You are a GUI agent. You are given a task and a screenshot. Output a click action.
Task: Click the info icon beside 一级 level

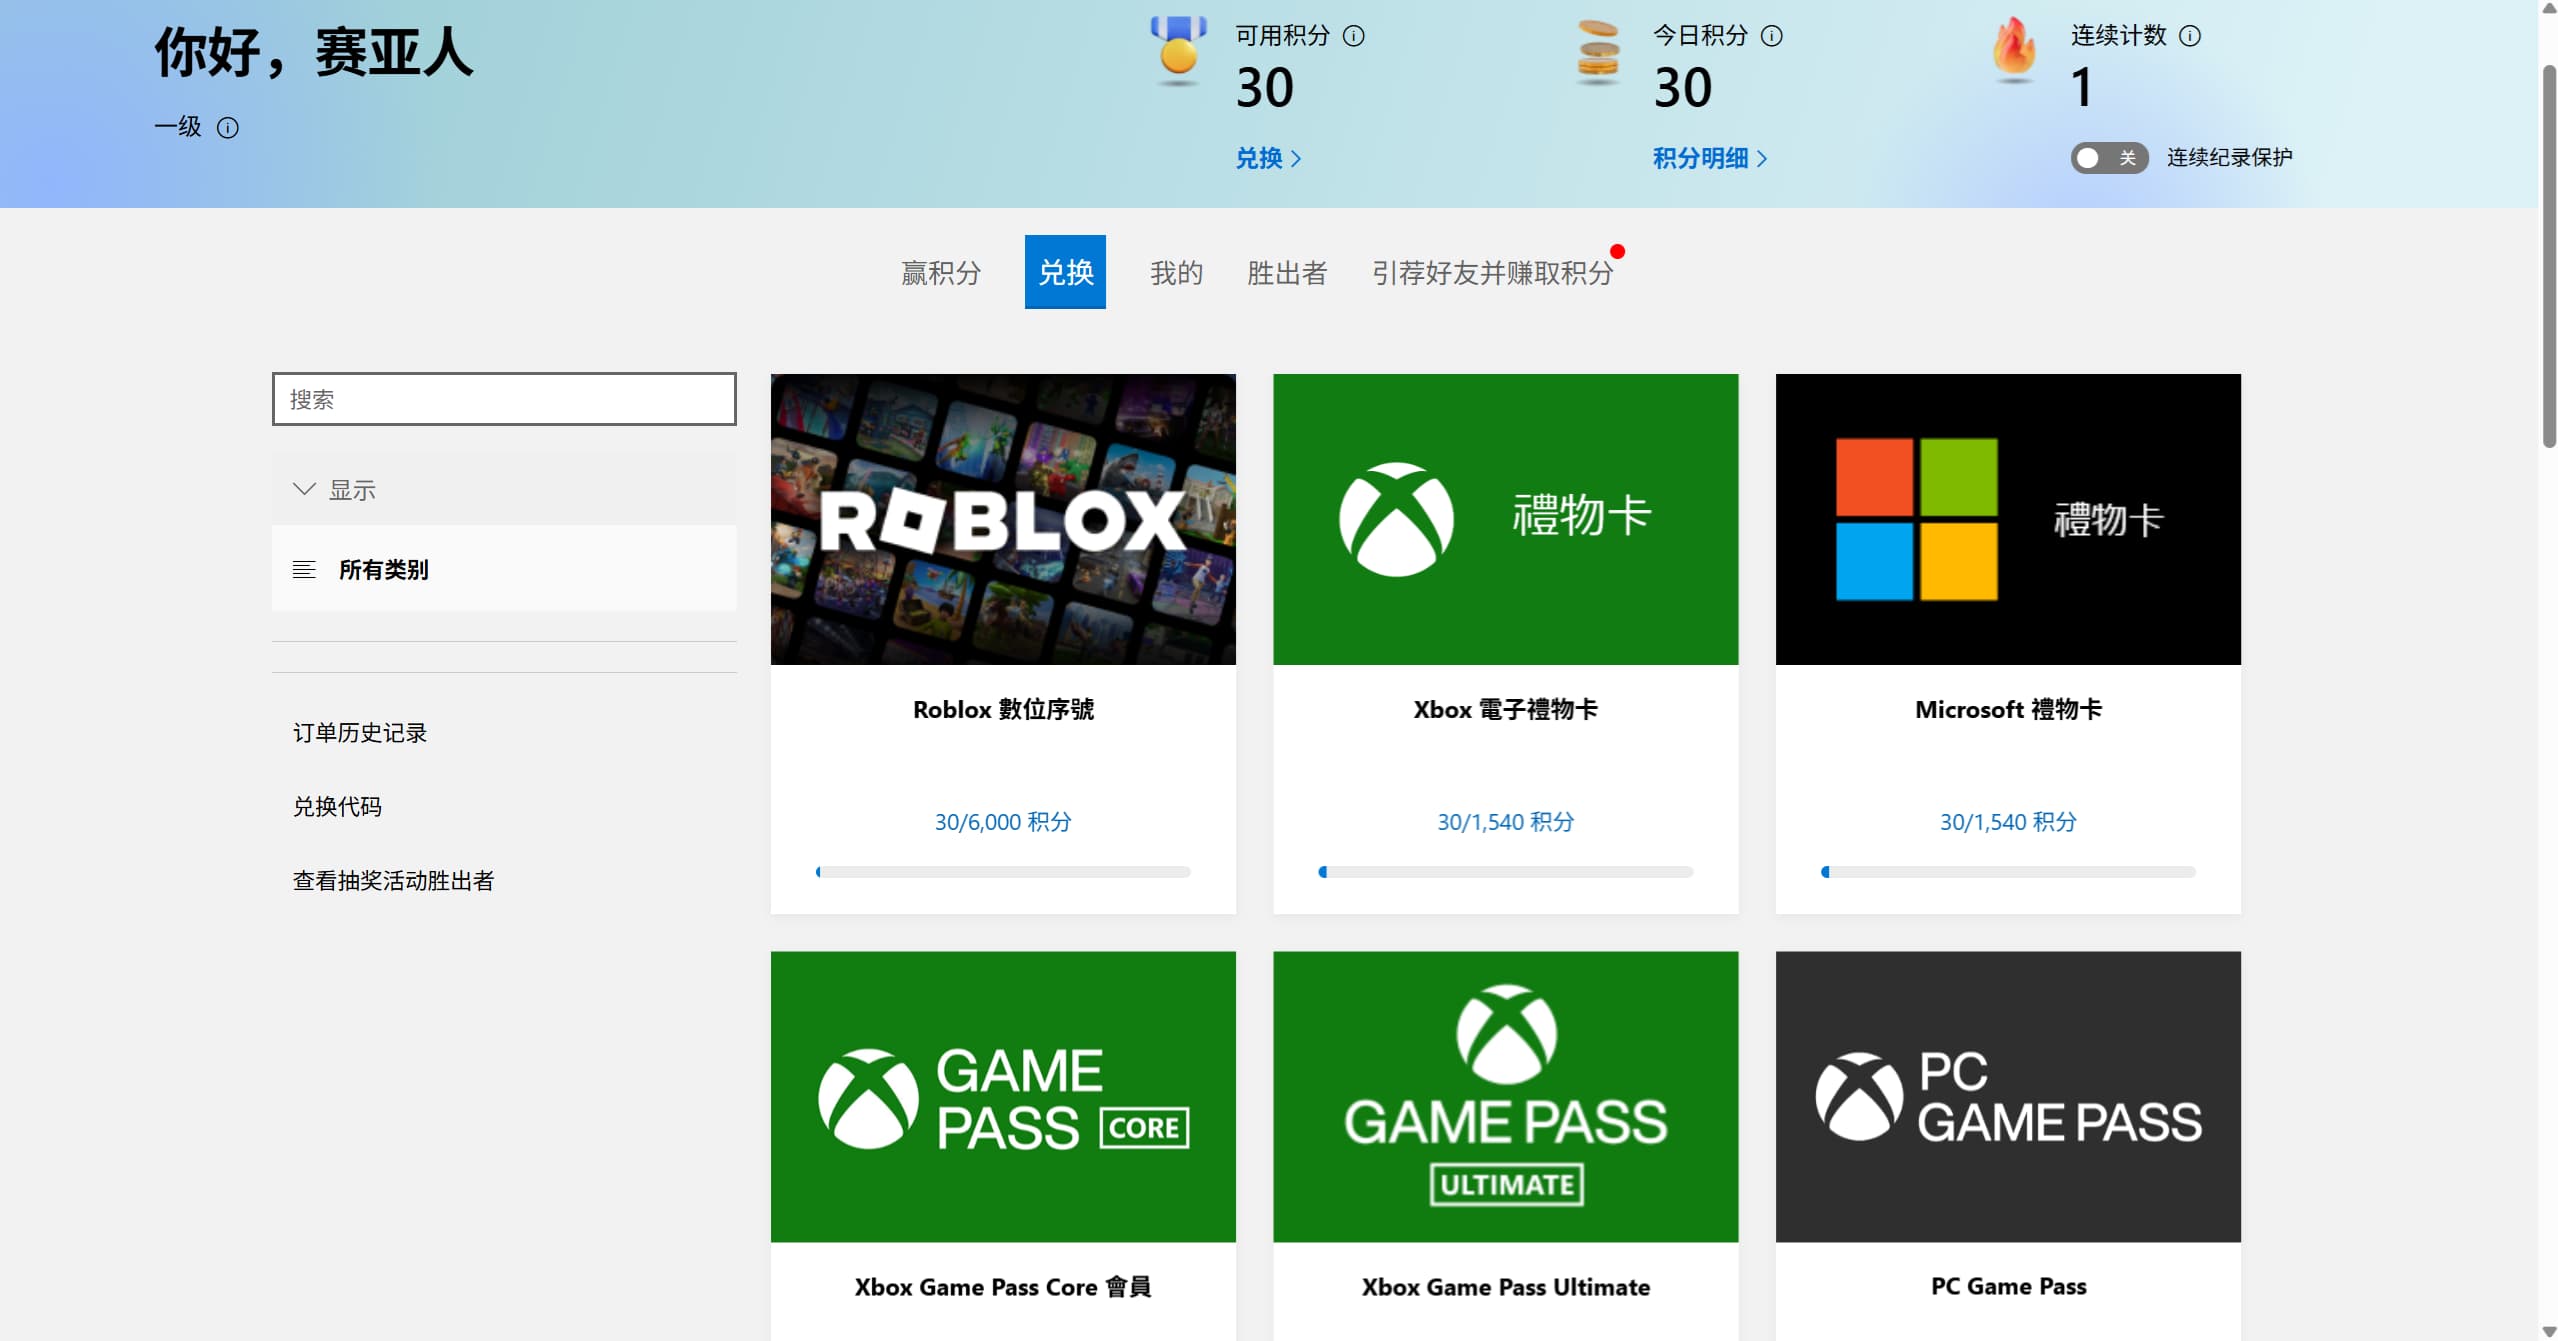pyautogui.click(x=228, y=128)
